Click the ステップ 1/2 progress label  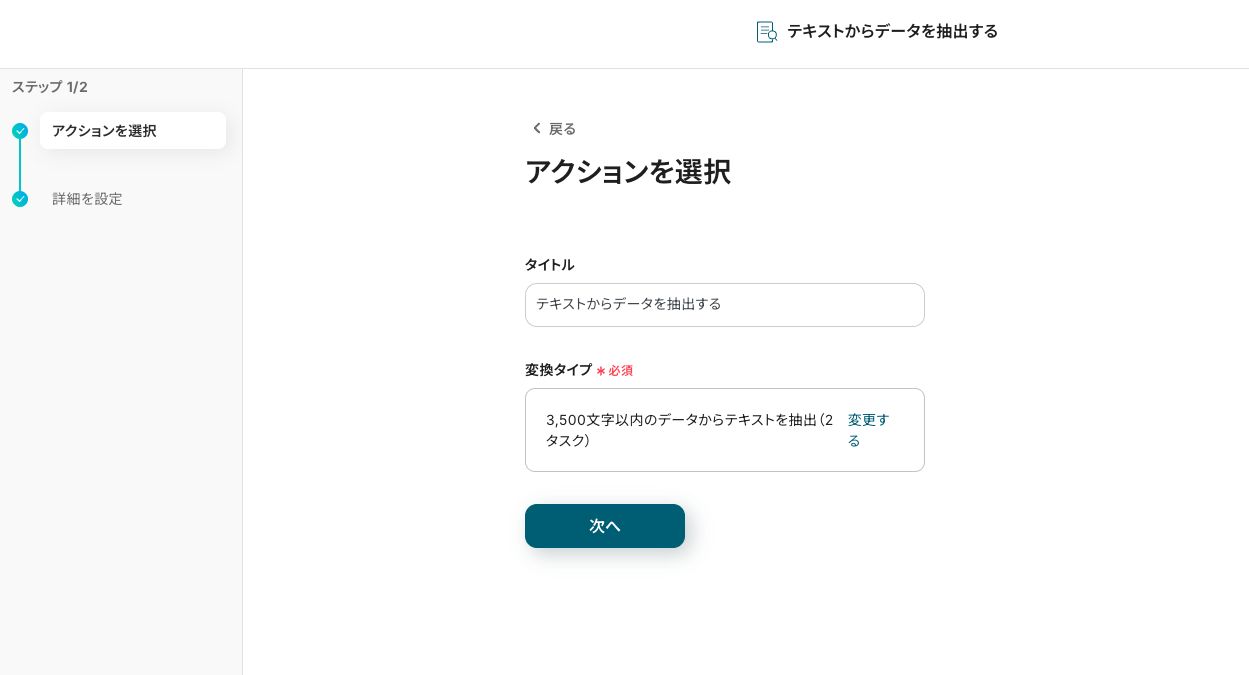[x=50, y=87]
